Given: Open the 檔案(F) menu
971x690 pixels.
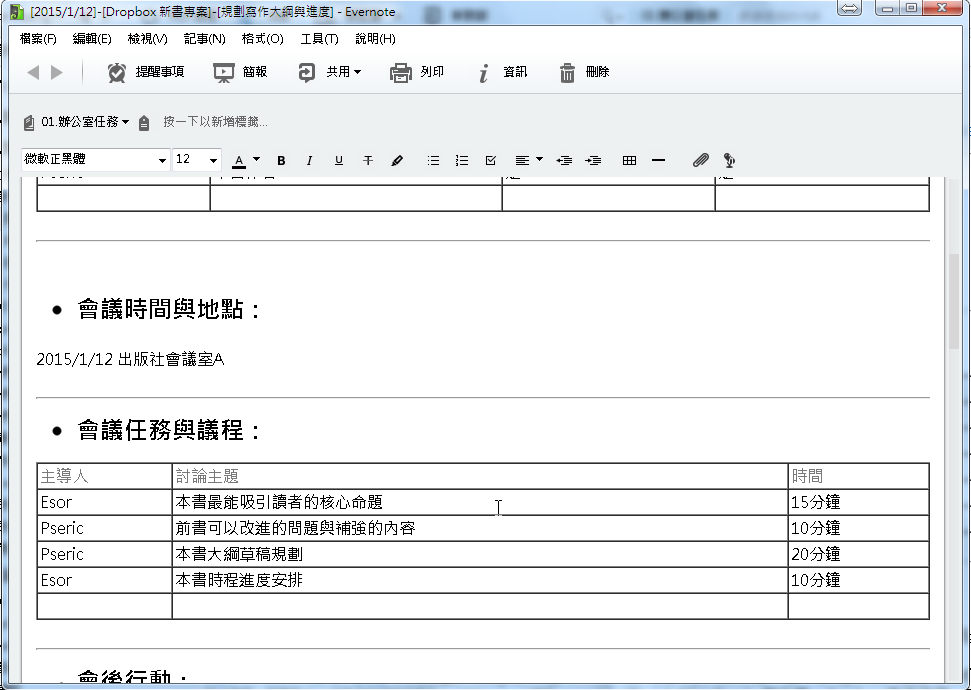Looking at the screenshot, I should coord(38,39).
